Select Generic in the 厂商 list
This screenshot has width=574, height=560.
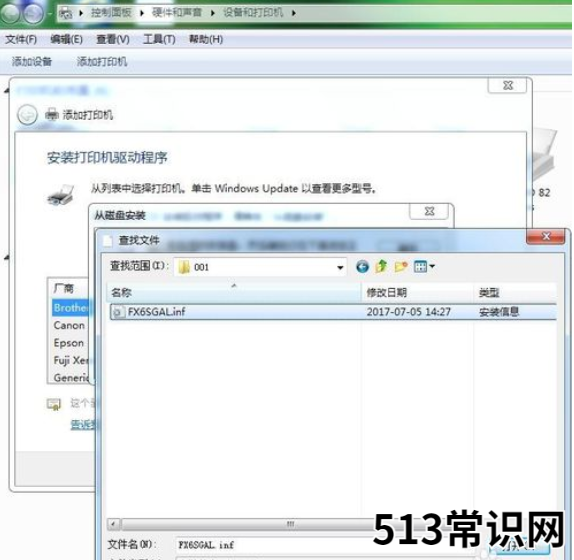[x=71, y=377]
